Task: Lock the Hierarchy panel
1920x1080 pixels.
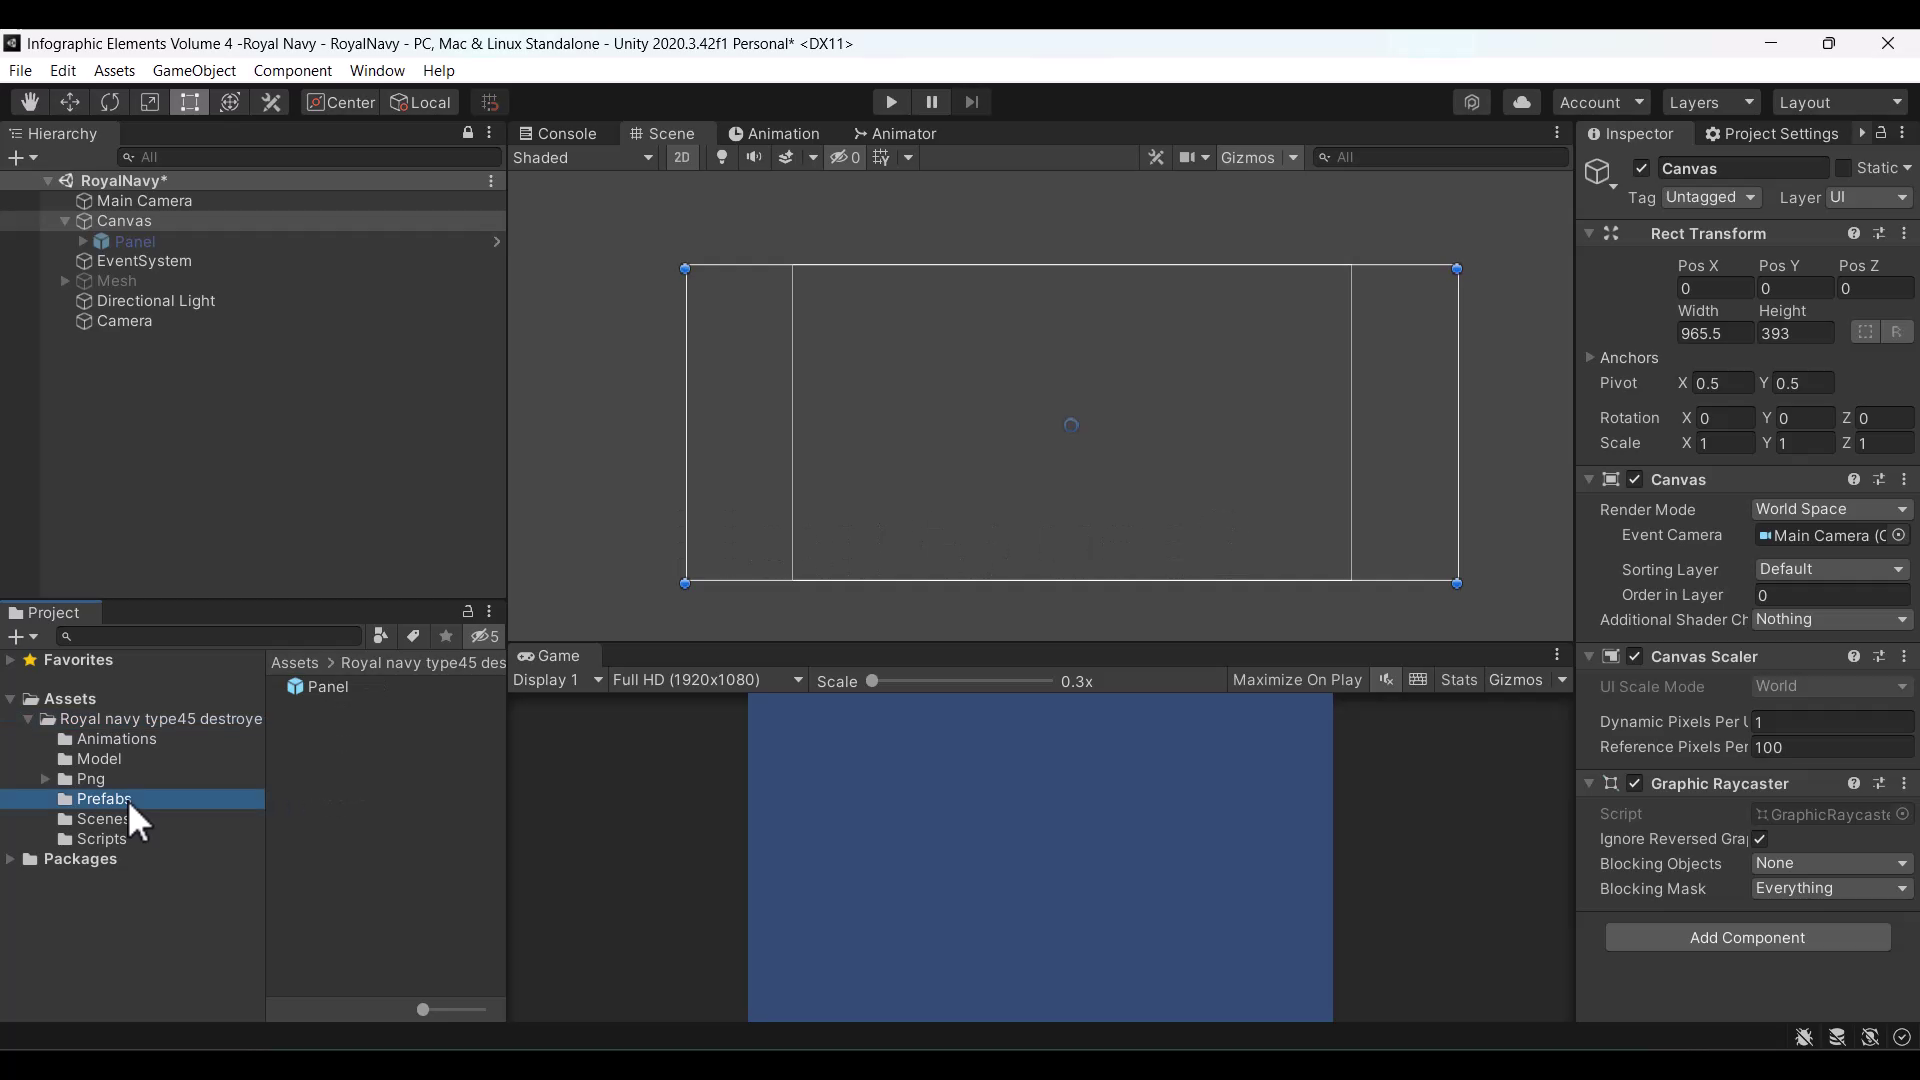Action: (468, 133)
